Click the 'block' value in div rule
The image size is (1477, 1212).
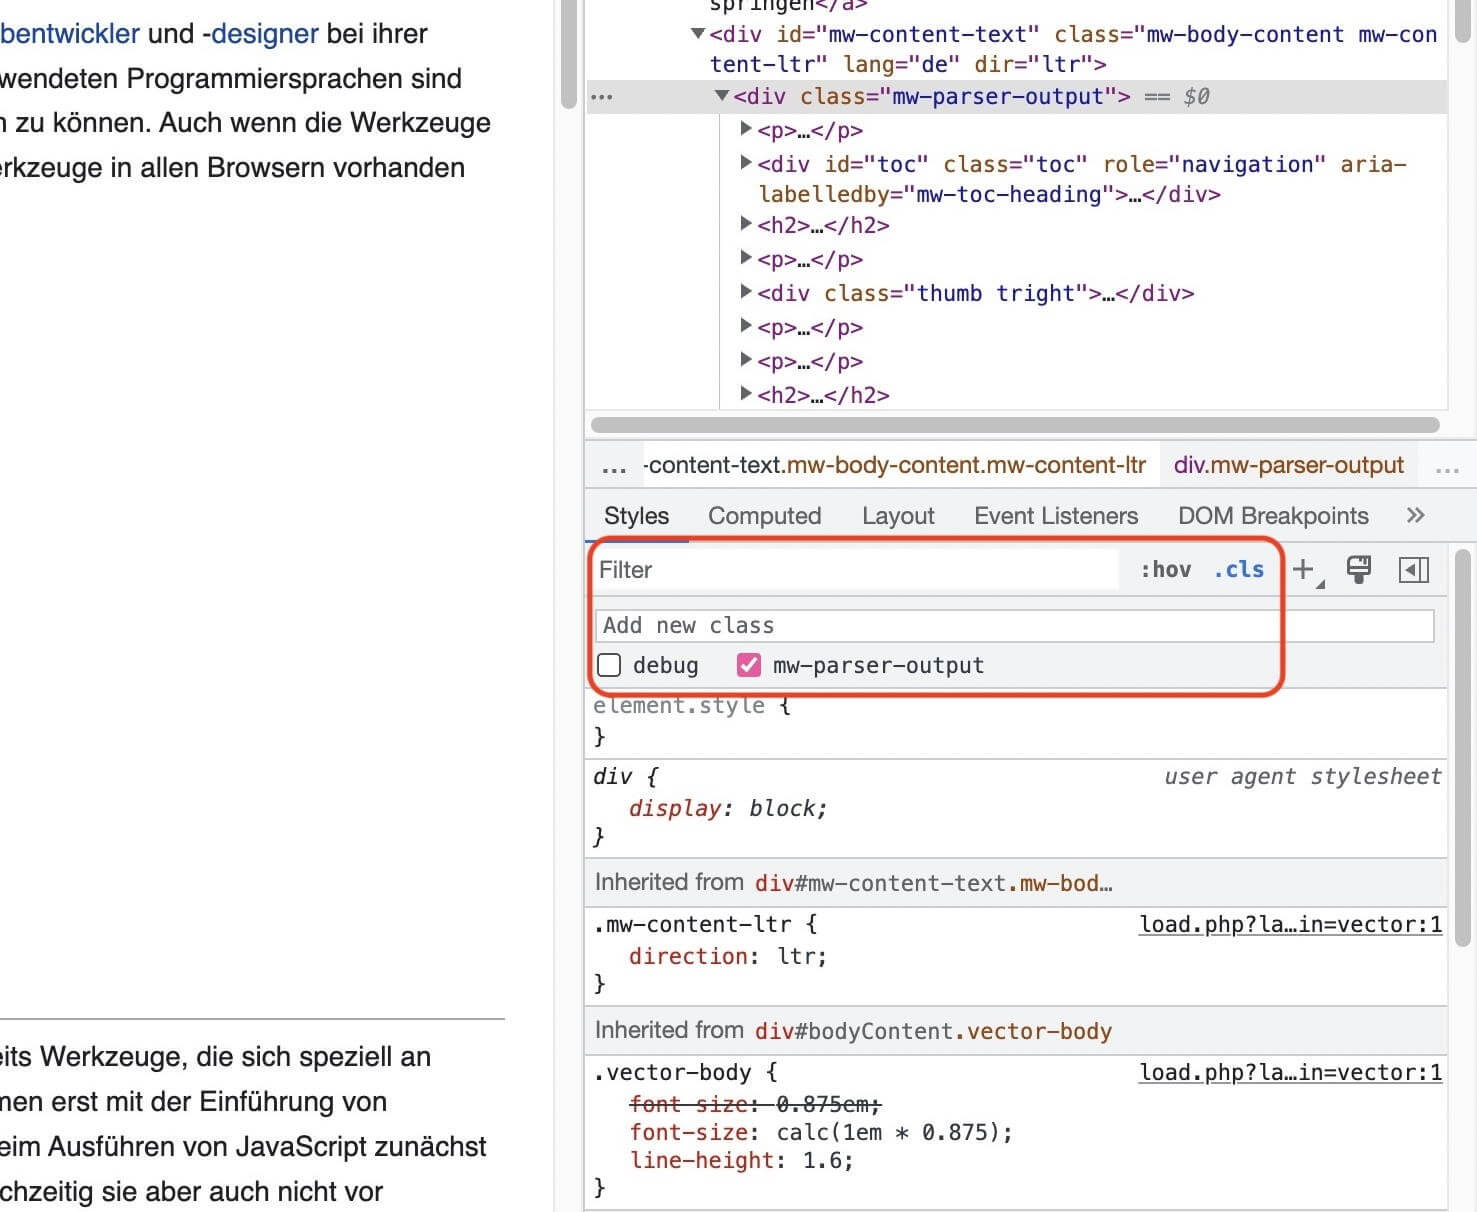point(784,809)
